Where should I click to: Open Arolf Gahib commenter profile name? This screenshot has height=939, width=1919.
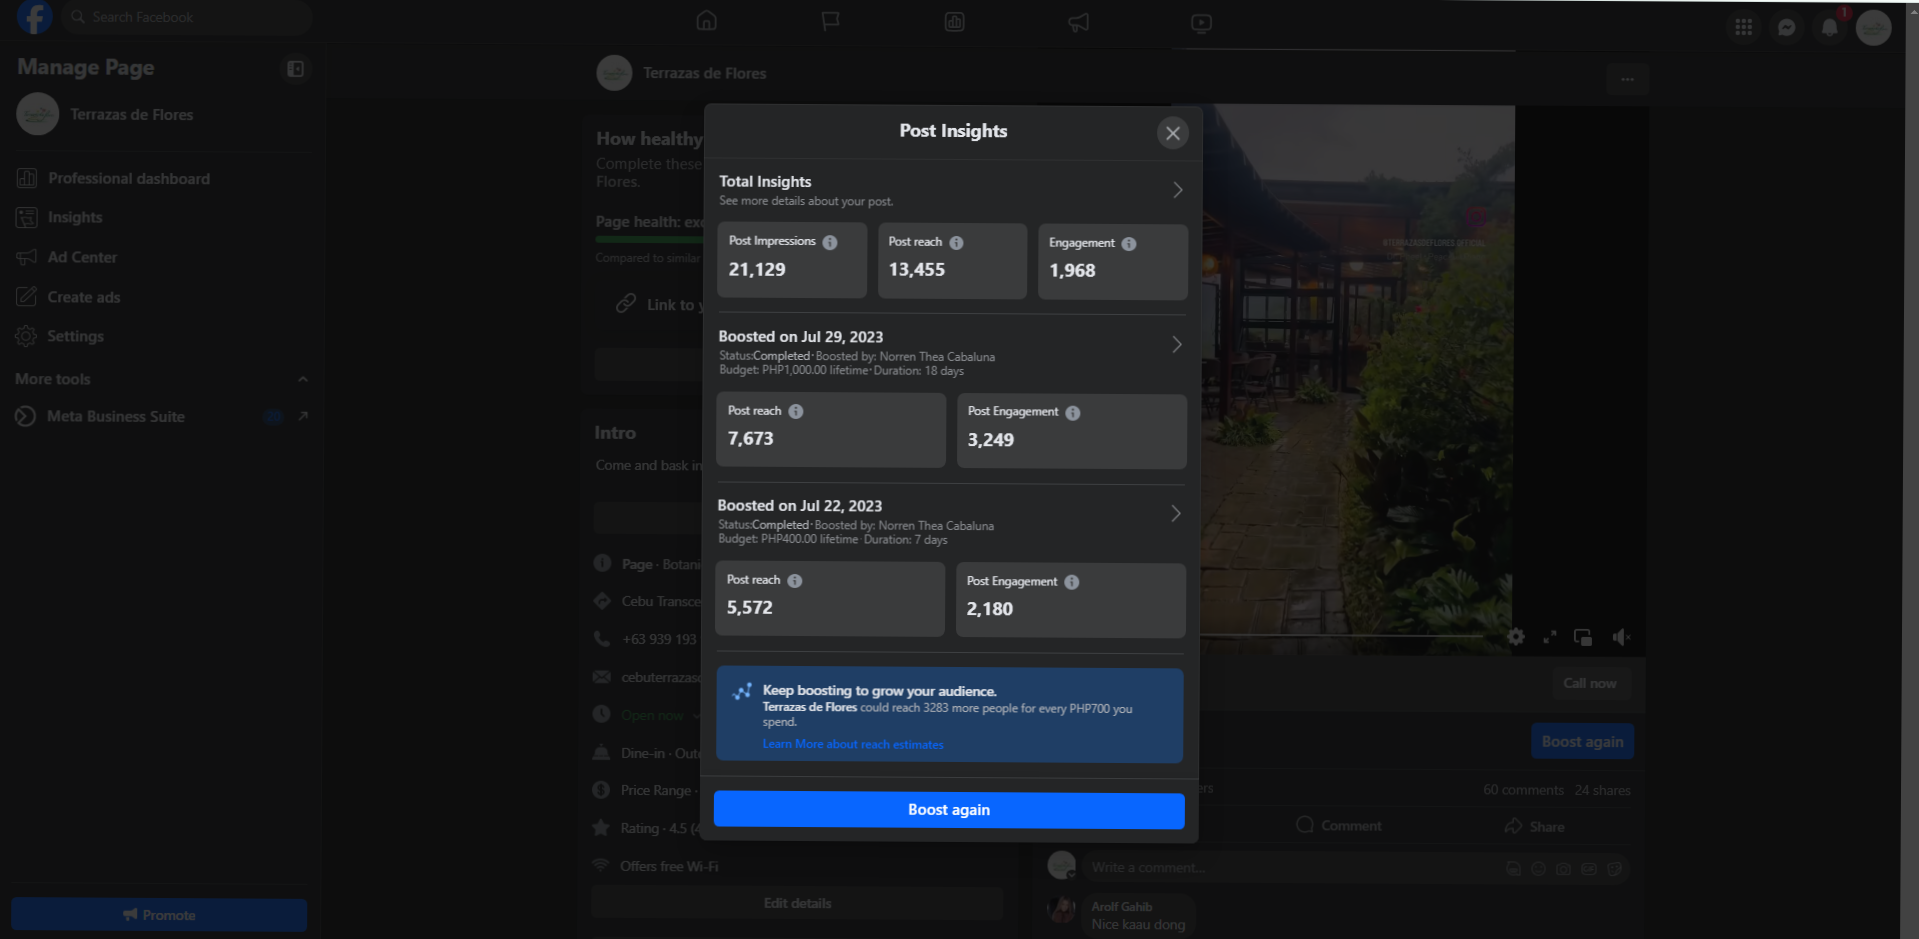1122,907
